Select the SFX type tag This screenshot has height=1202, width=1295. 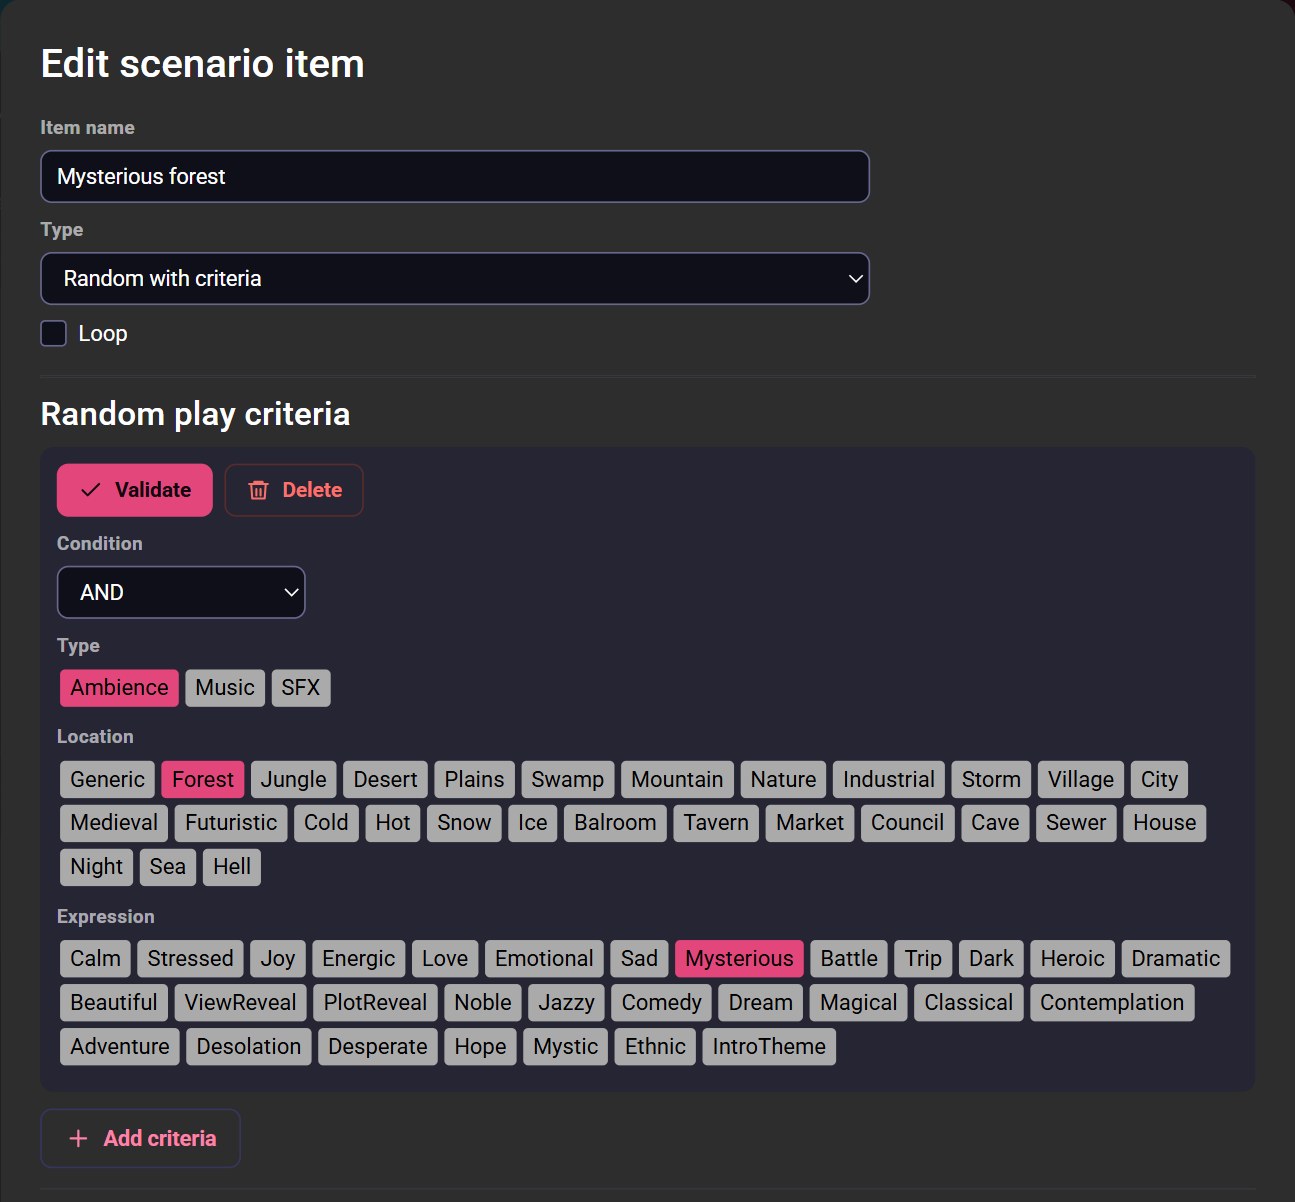point(301,688)
